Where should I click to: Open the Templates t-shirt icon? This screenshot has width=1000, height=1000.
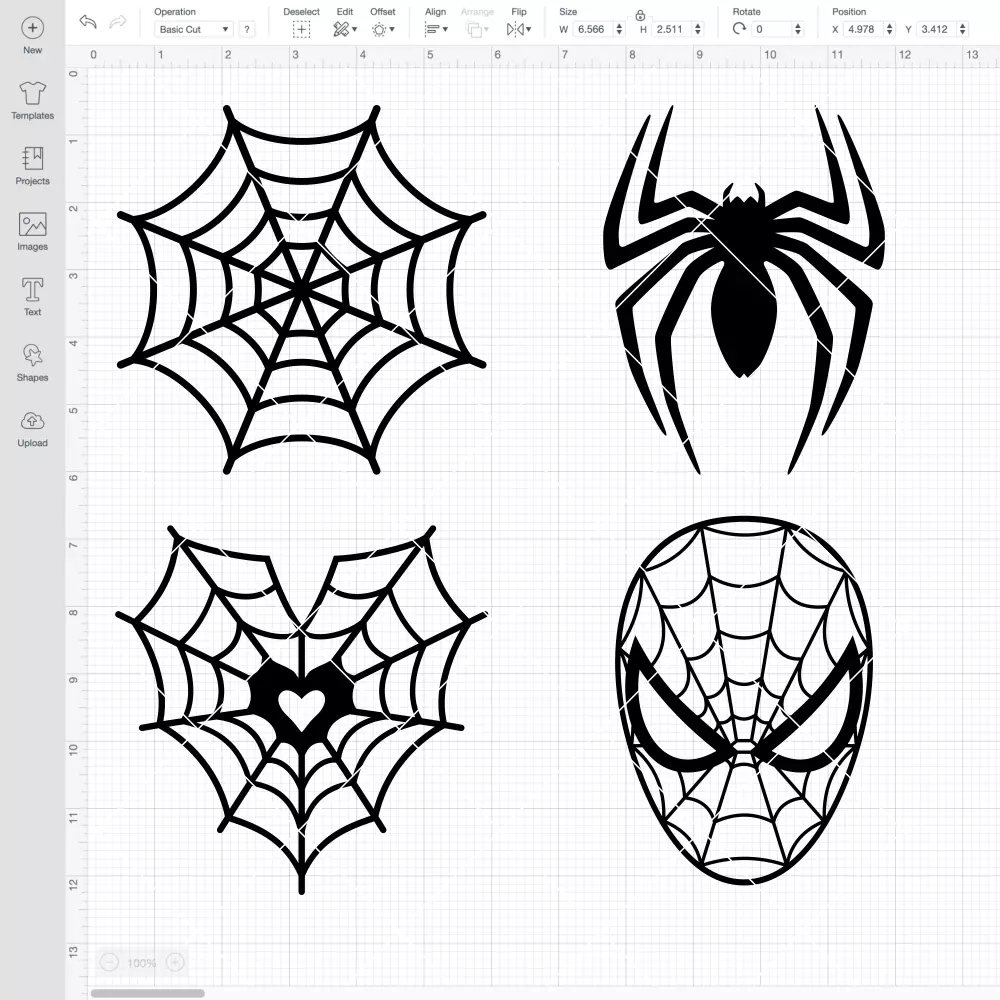pyautogui.click(x=33, y=93)
